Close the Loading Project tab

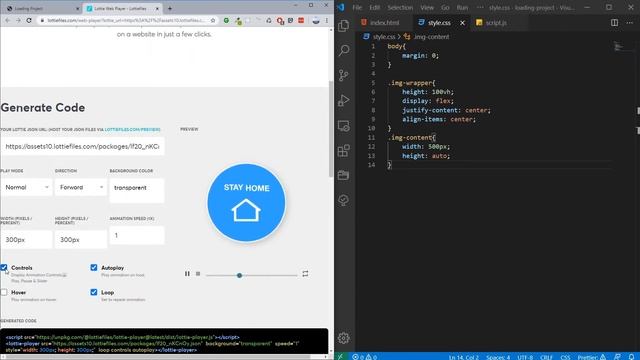[78, 8]
